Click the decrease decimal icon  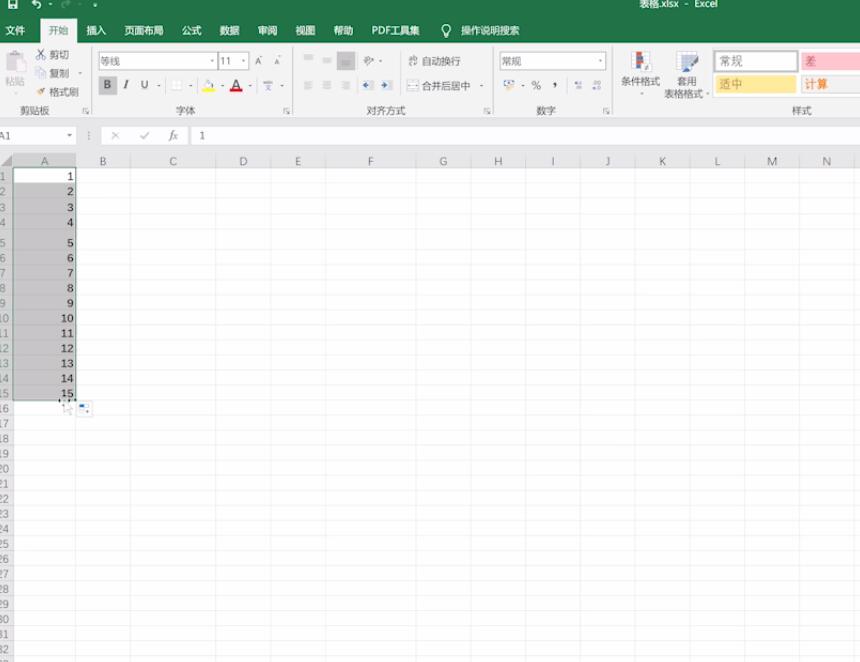tap(597, 85)
